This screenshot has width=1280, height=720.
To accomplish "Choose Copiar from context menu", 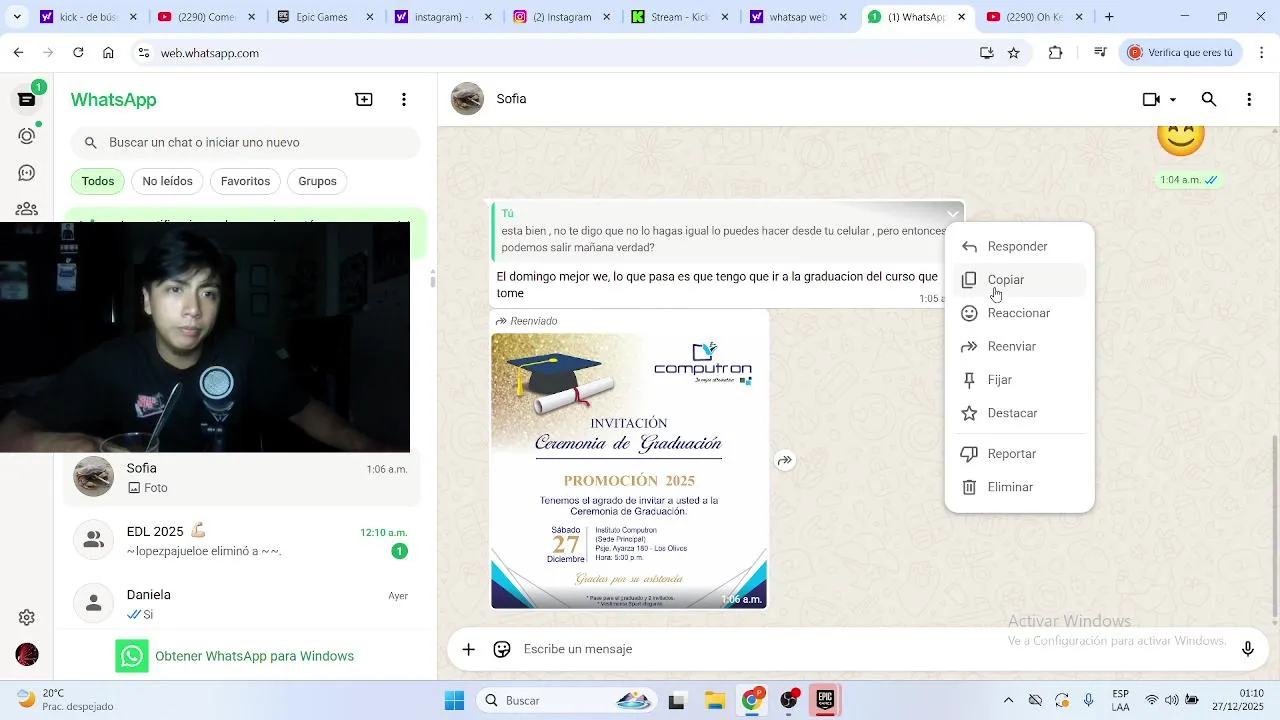I will pyautogui.click(x=1019, y=280).
